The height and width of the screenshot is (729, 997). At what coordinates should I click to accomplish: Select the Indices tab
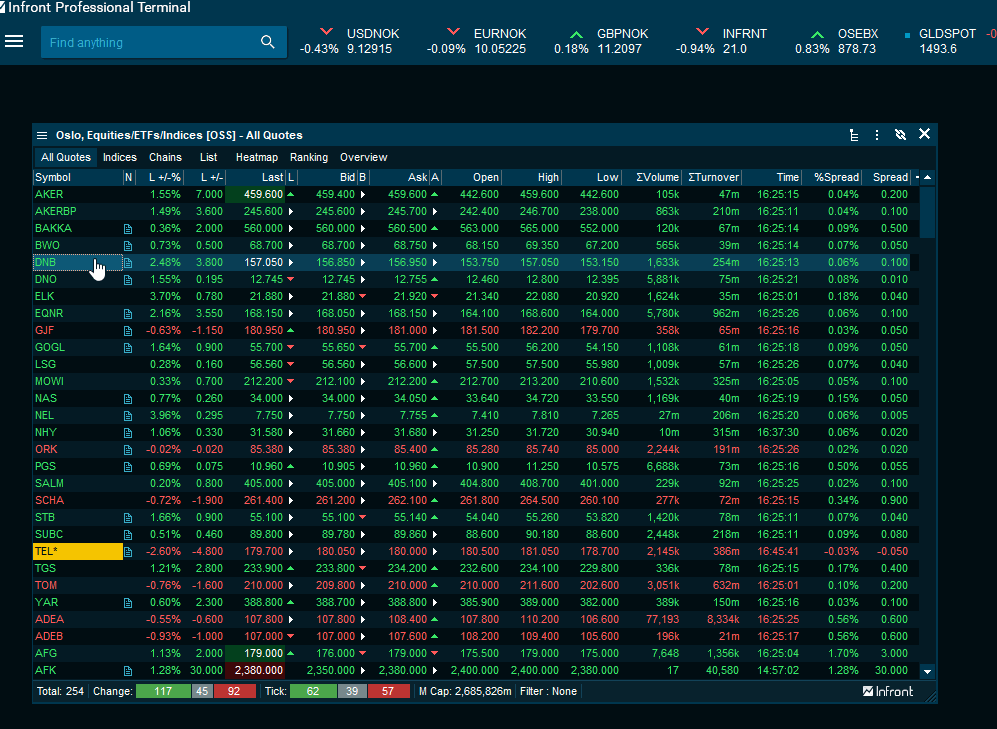120,157
